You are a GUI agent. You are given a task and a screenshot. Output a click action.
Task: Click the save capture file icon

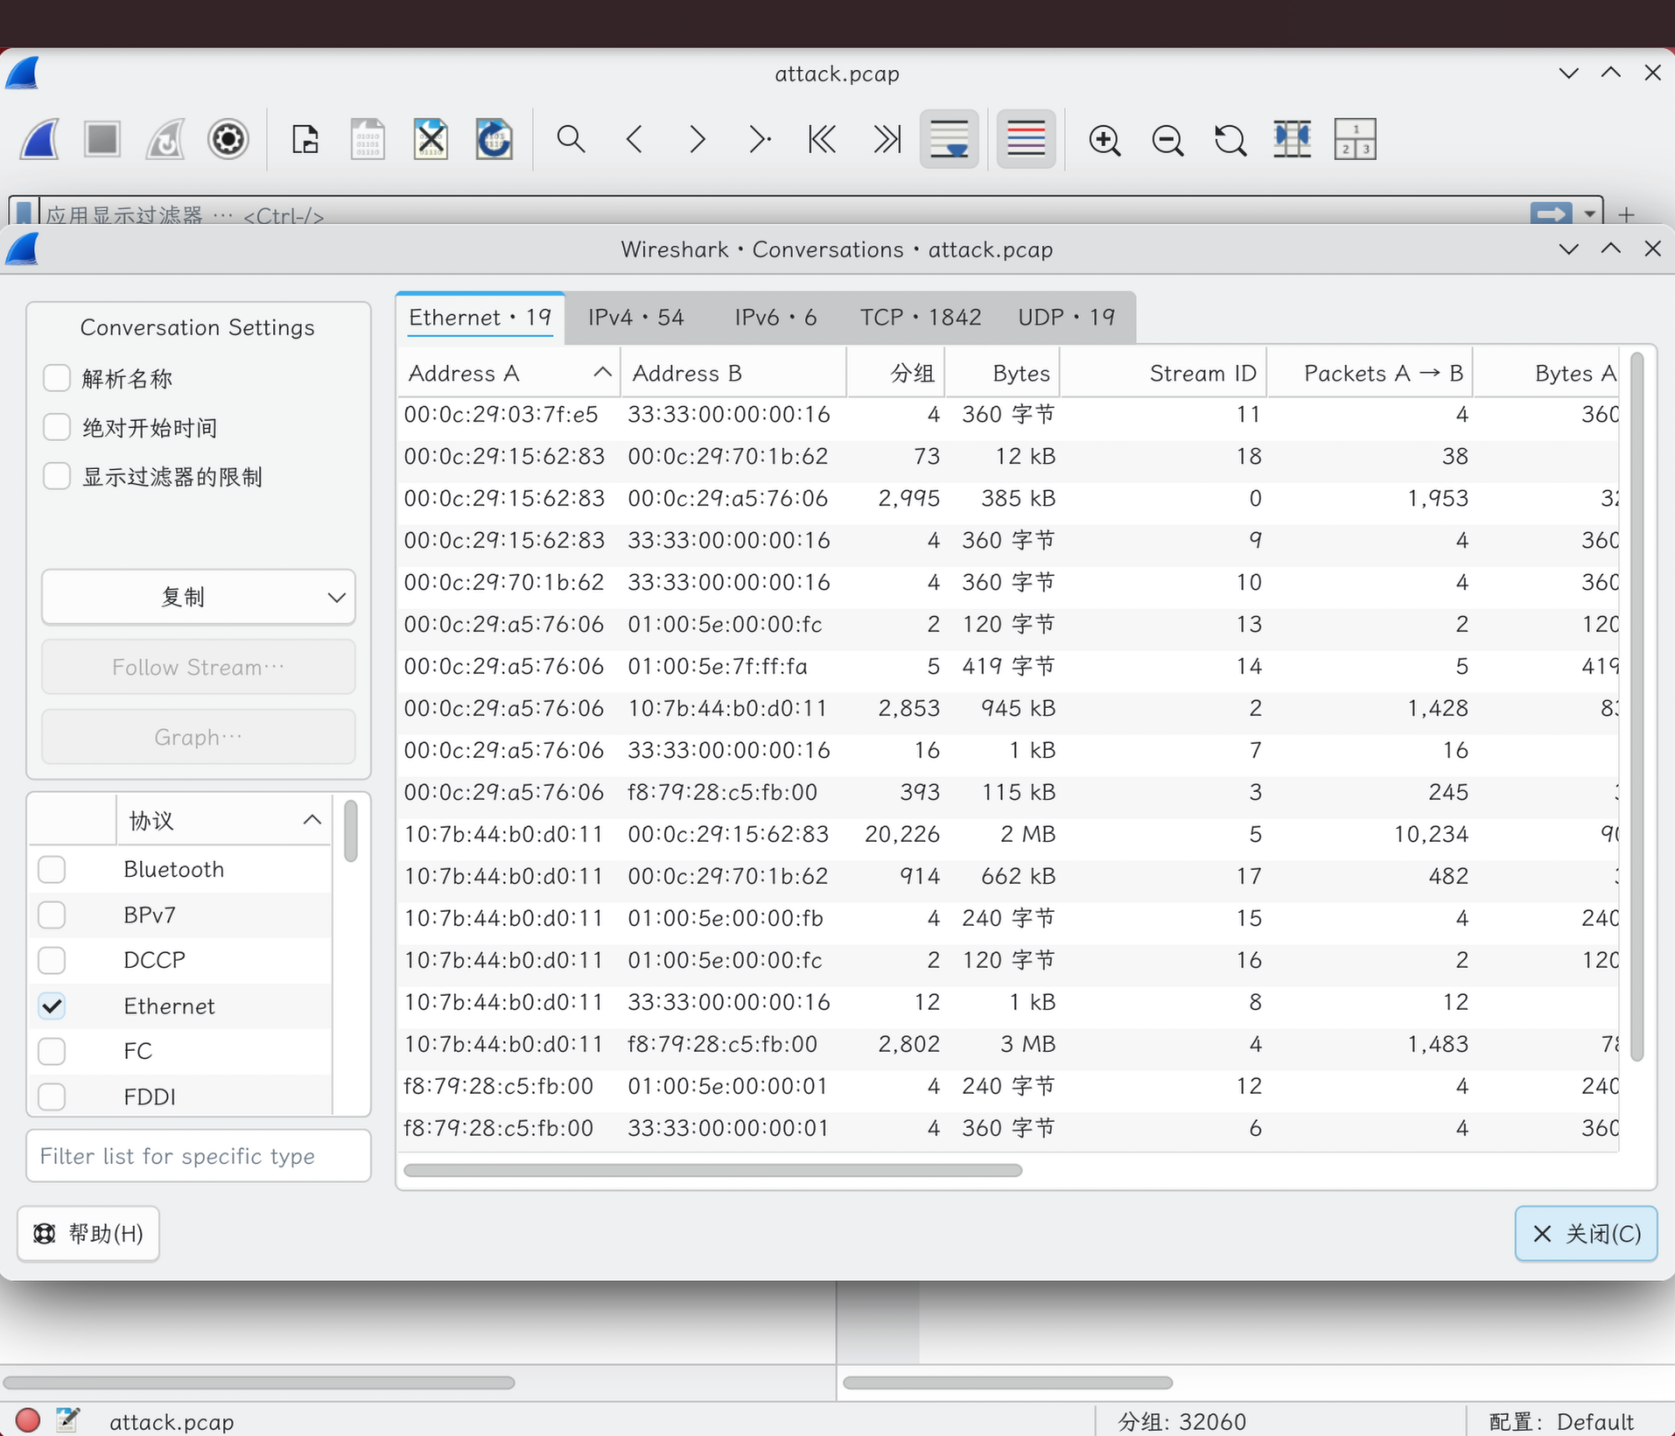coord(368,139)
